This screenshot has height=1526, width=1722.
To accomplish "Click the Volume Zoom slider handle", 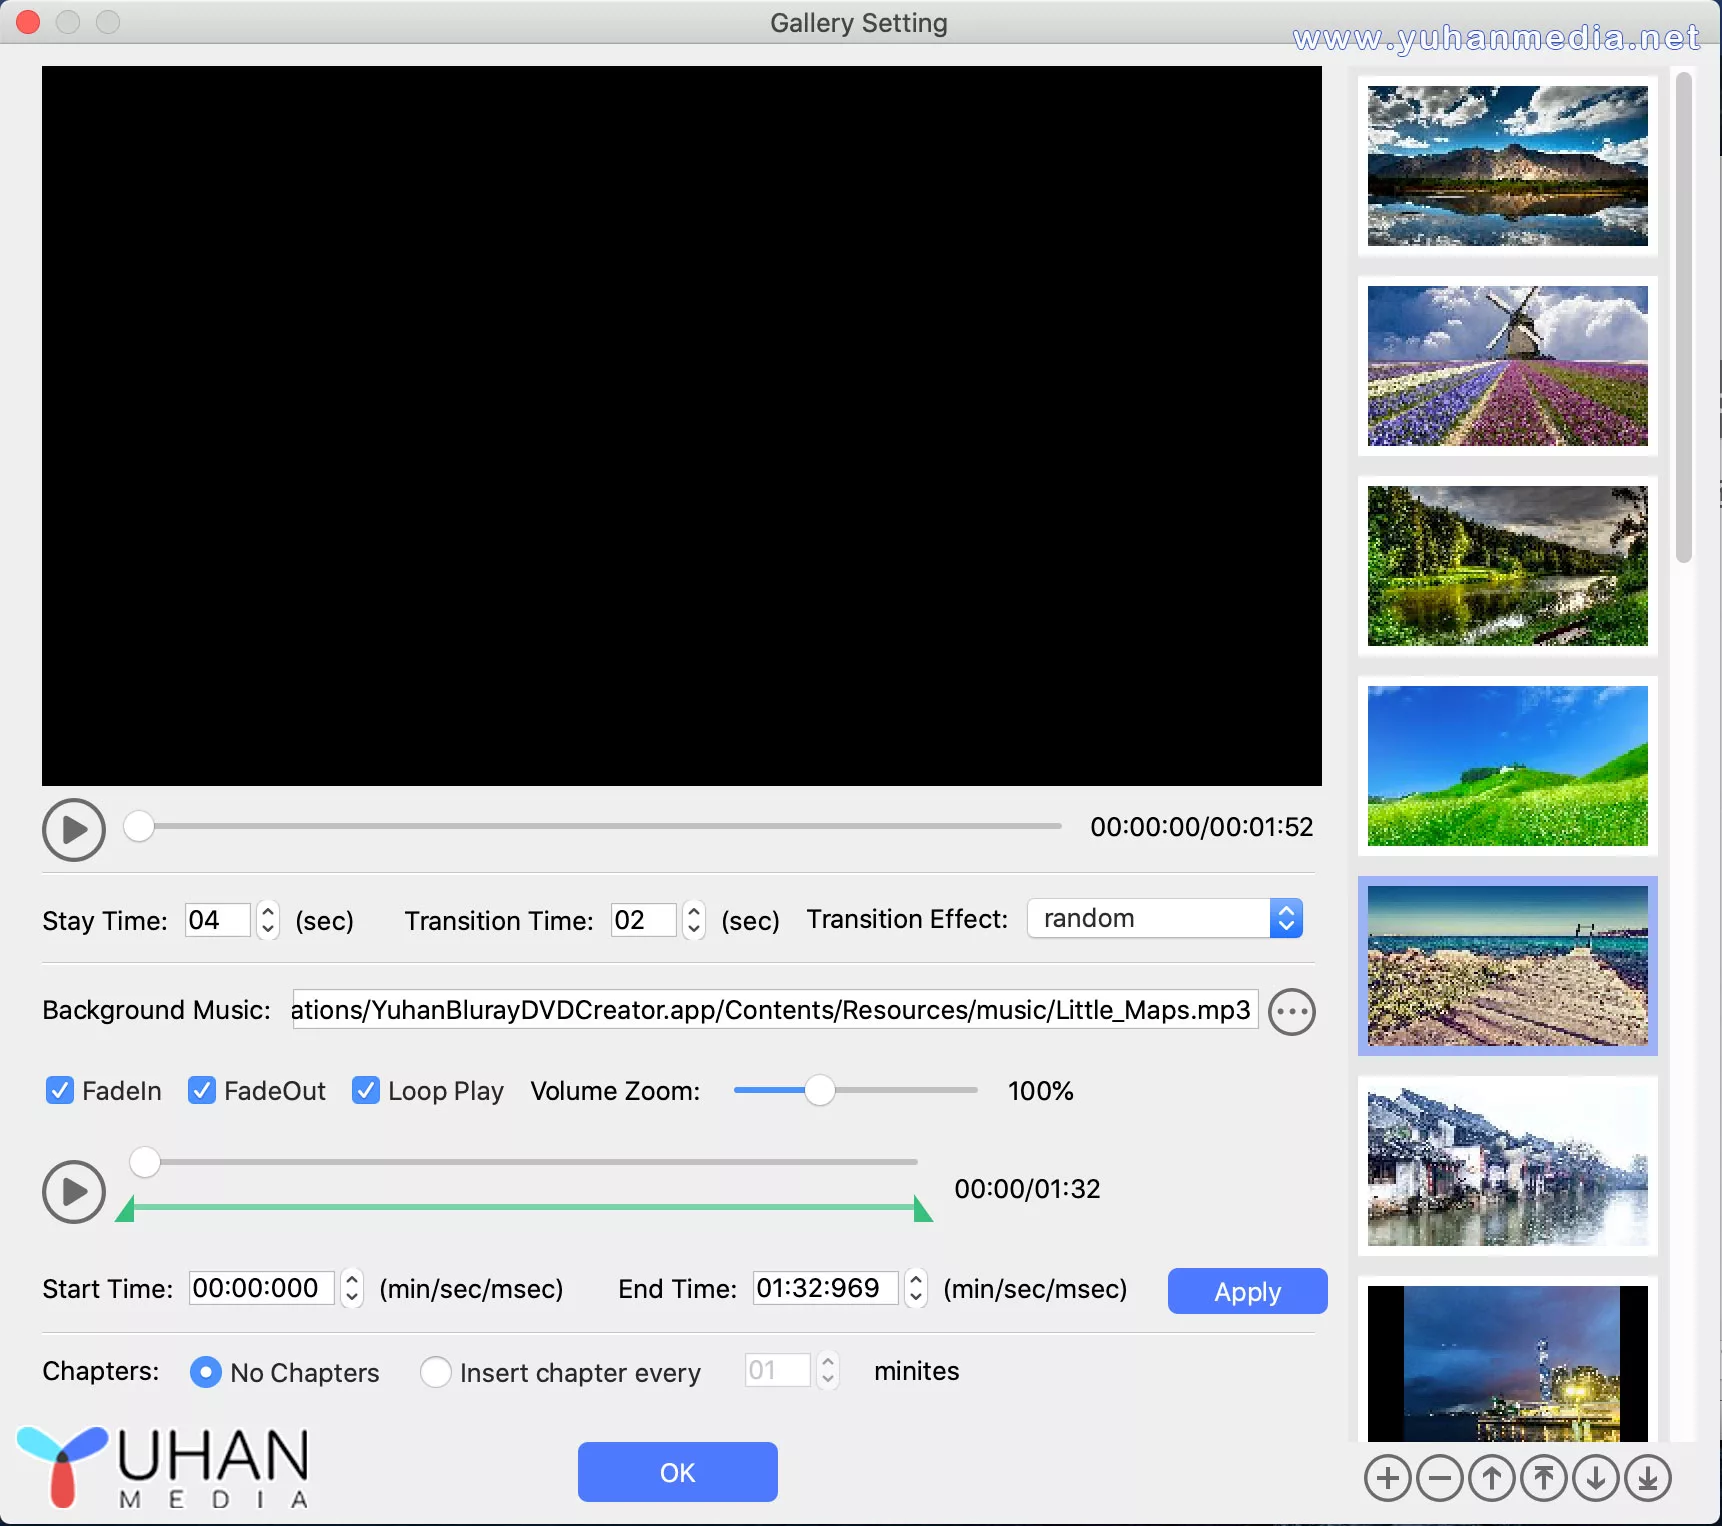I will (x=820, y=1090).
